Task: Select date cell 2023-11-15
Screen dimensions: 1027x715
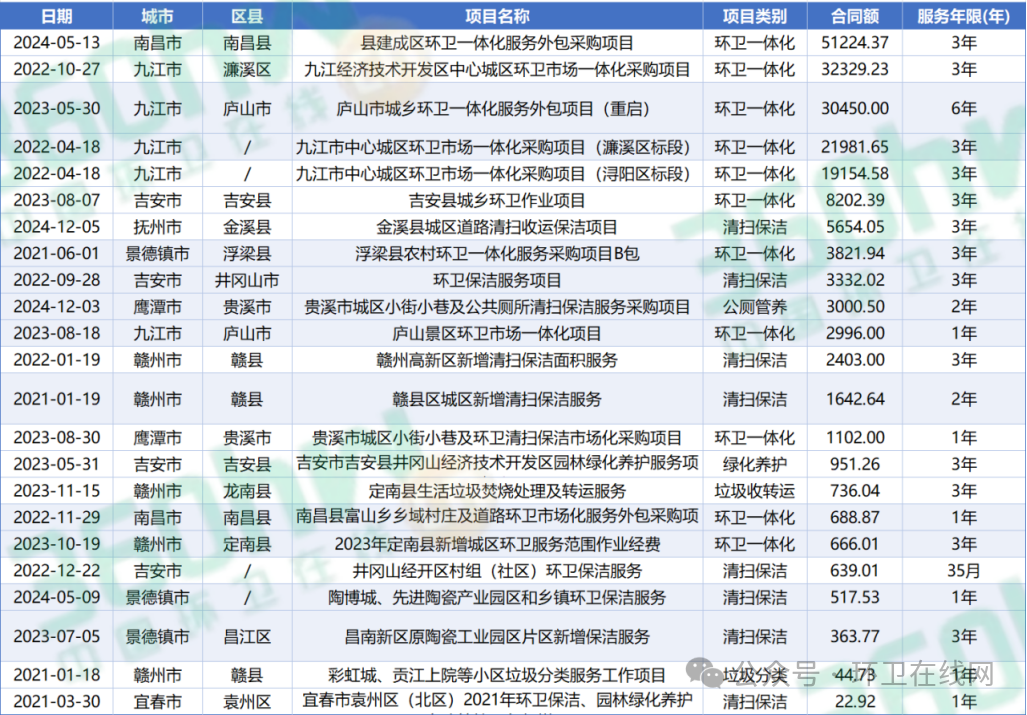Action: (x=56, y=491)
